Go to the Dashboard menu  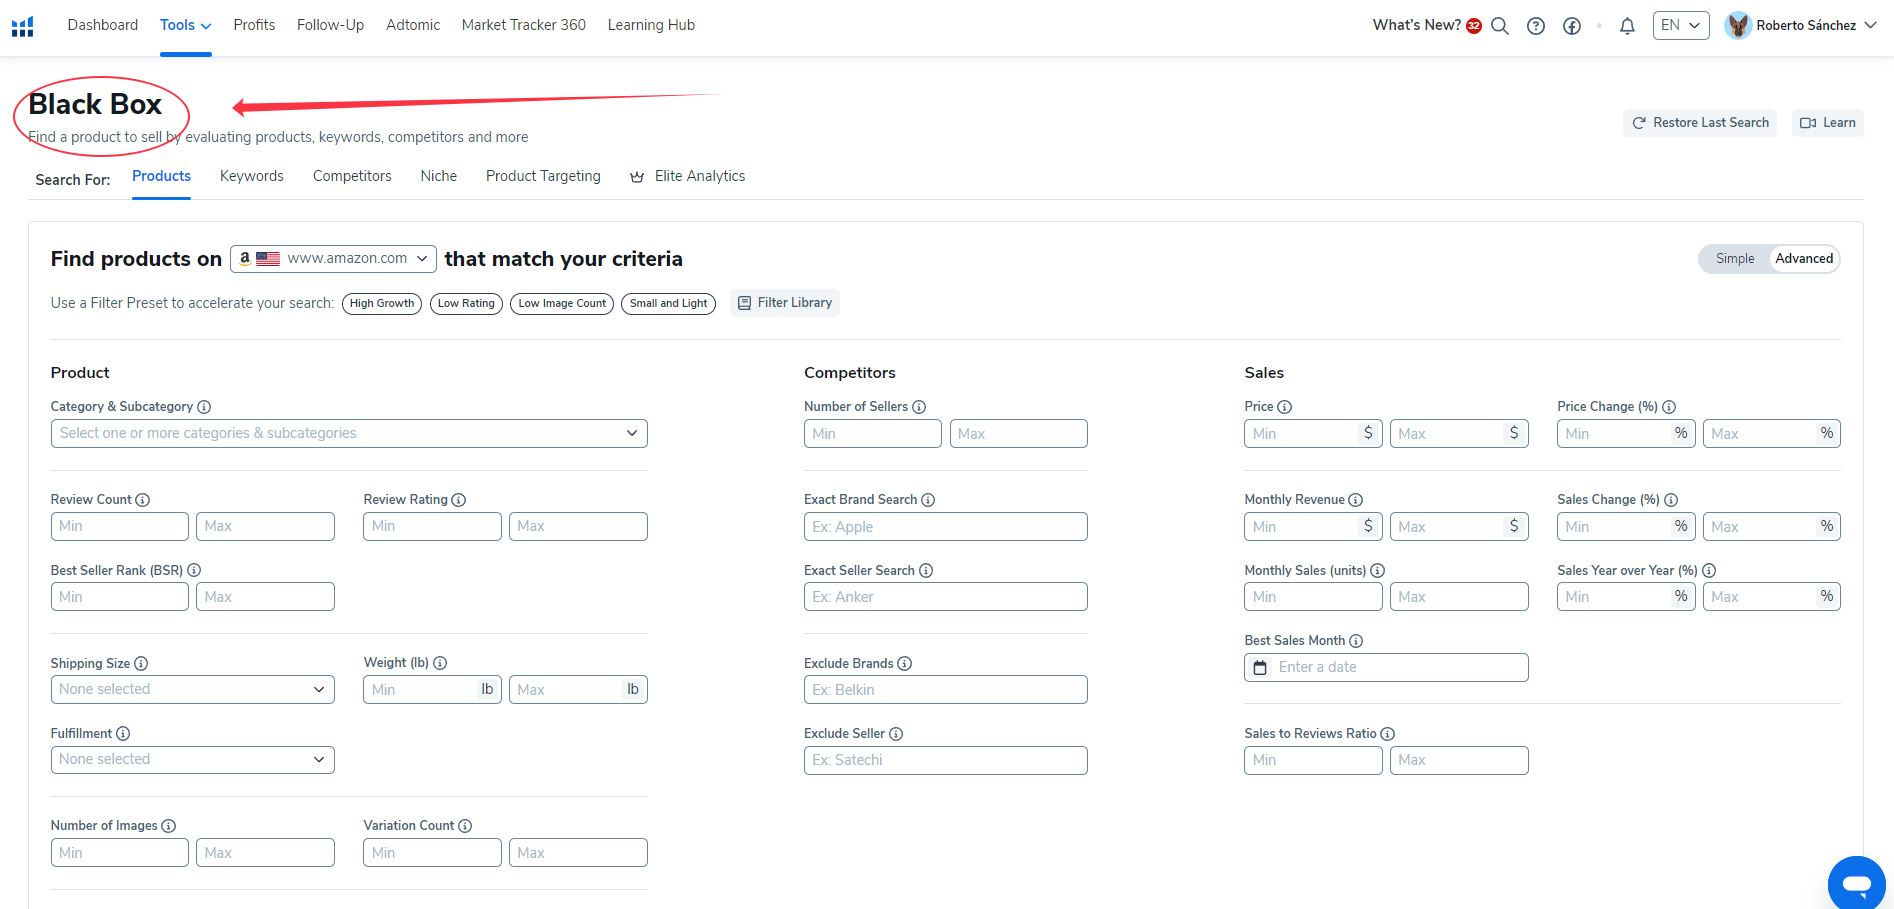click(103, 25)
